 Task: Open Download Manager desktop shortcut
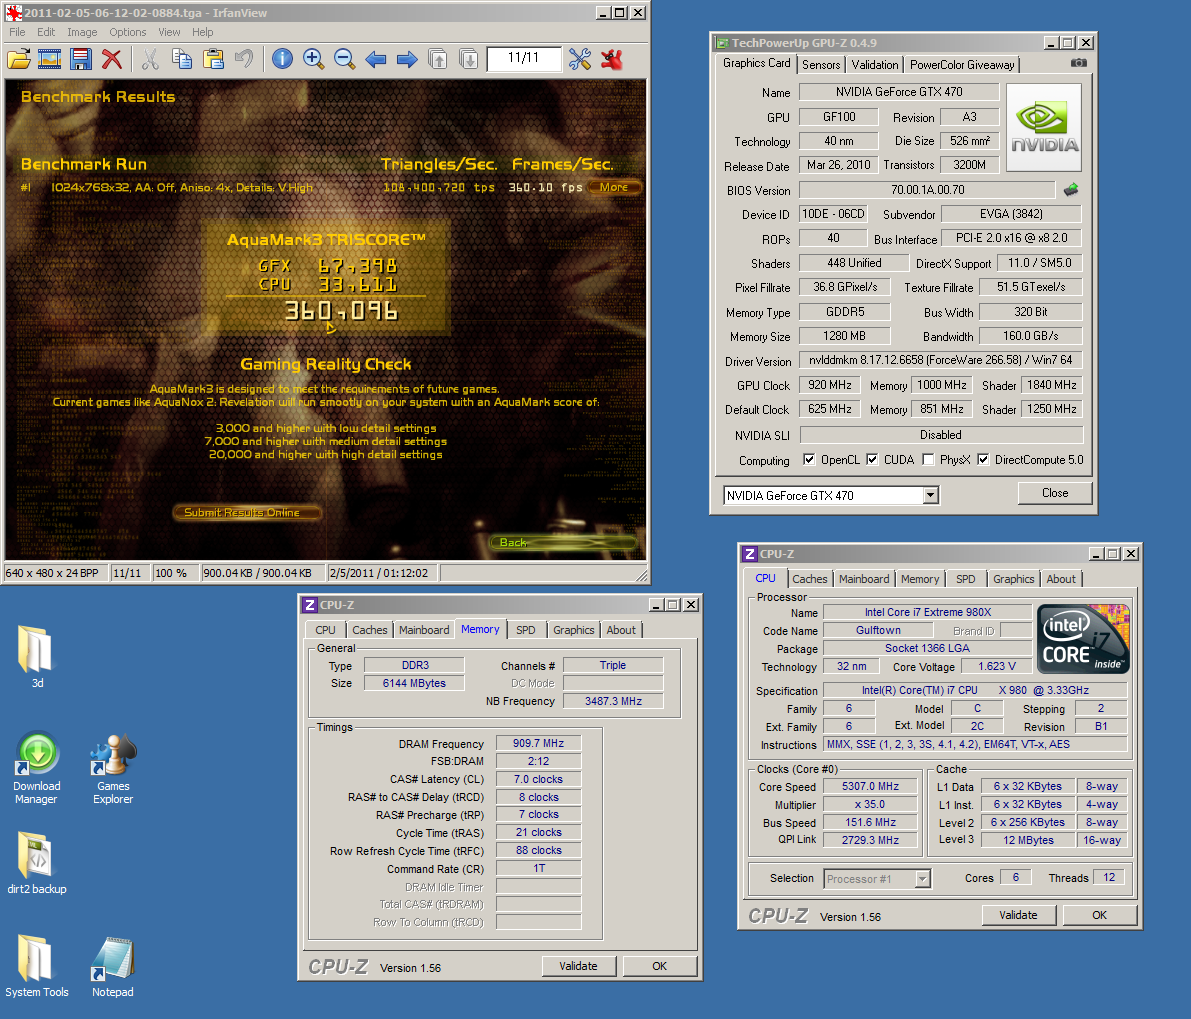coord(36,768)
